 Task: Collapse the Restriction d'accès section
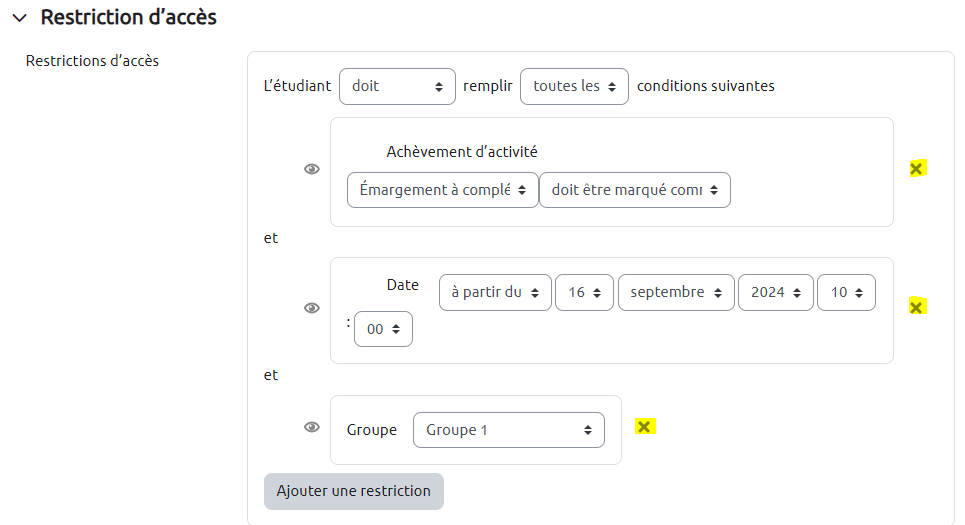(20, 17)
